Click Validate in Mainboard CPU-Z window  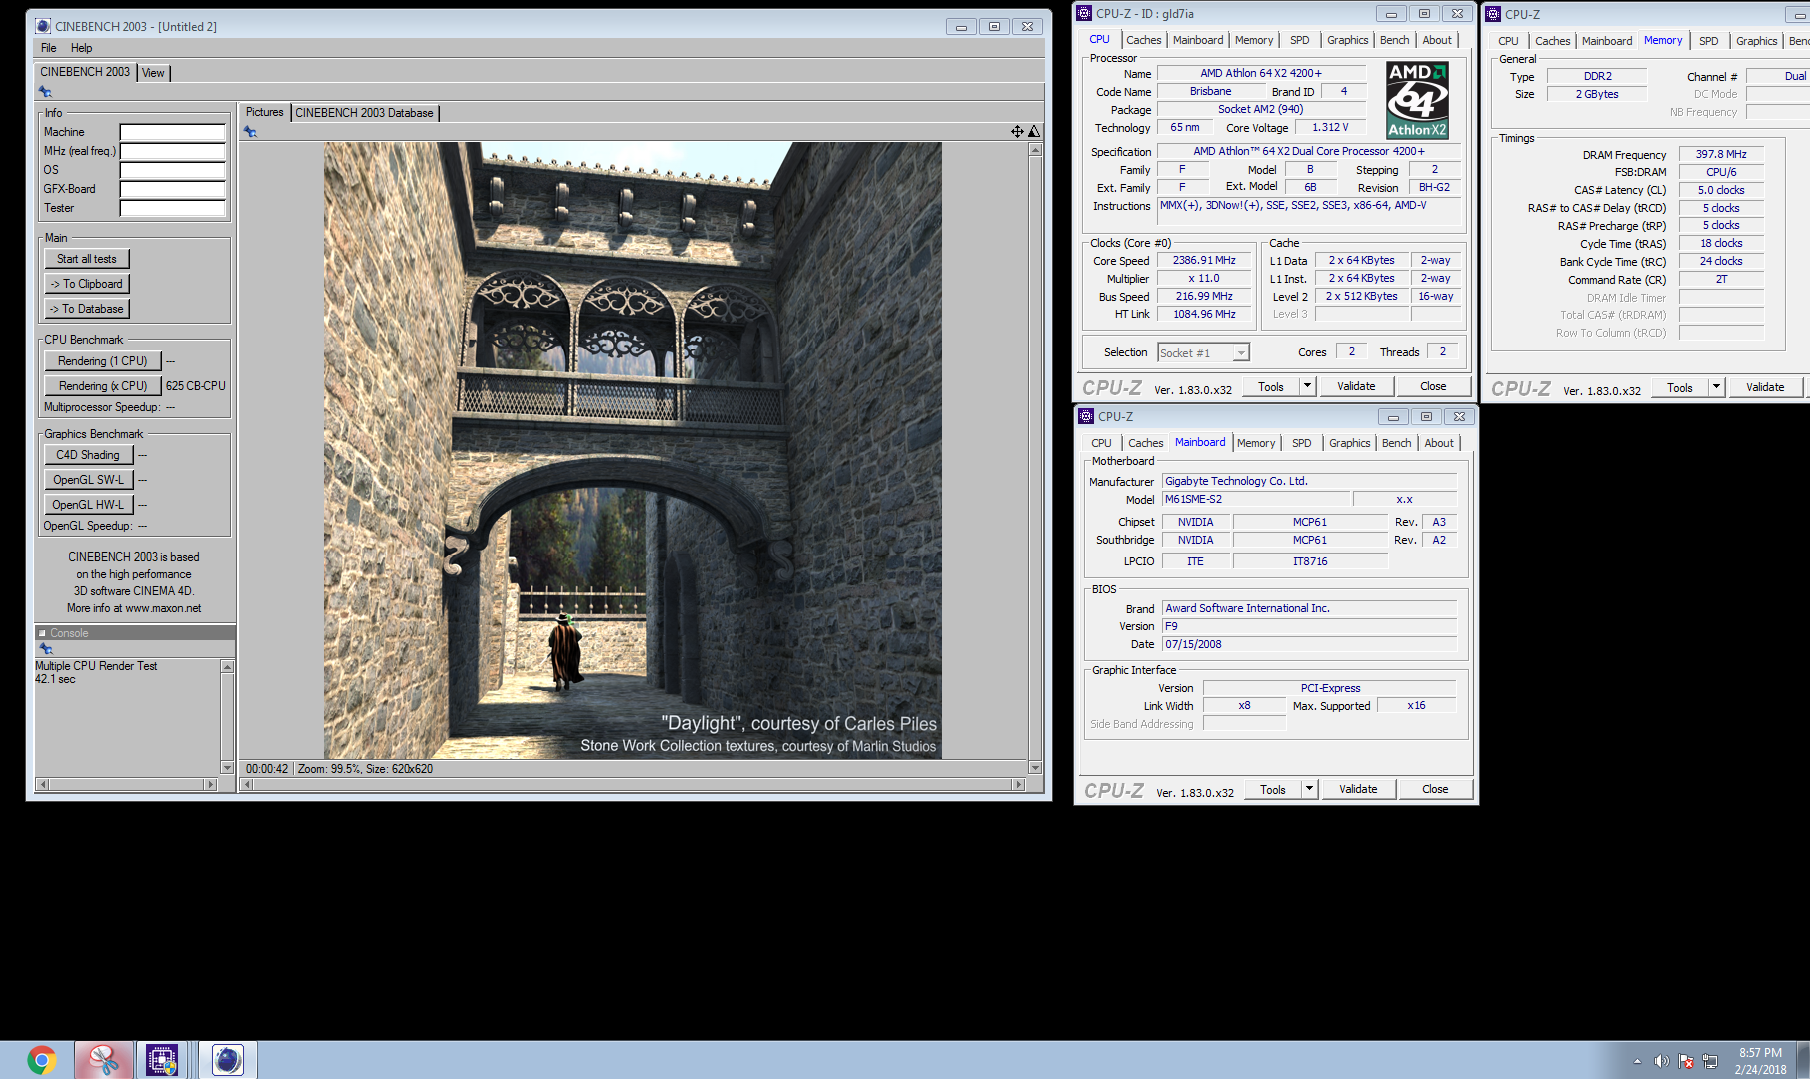click(1358, 789)
